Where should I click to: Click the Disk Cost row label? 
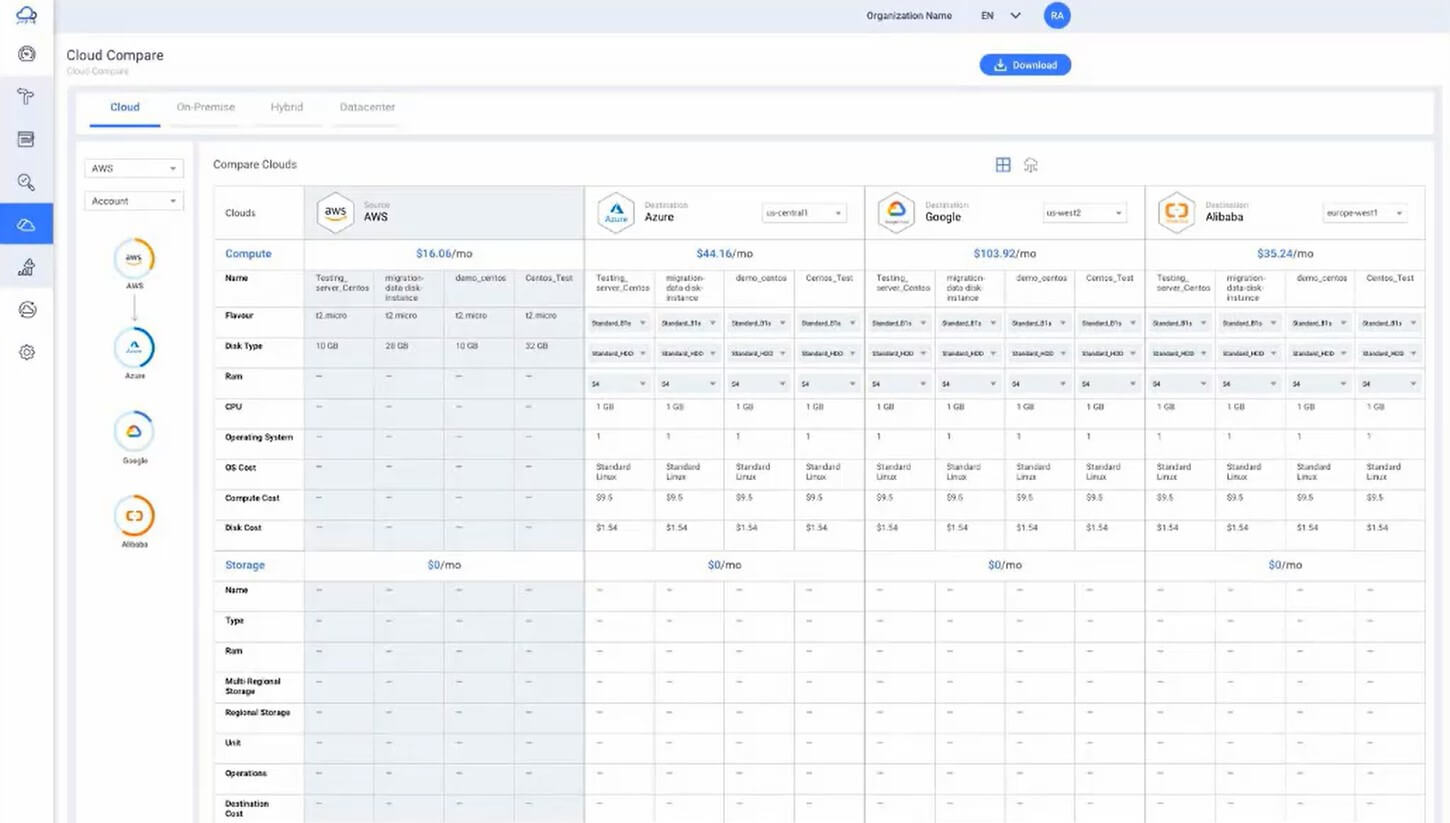click(244, 528)
